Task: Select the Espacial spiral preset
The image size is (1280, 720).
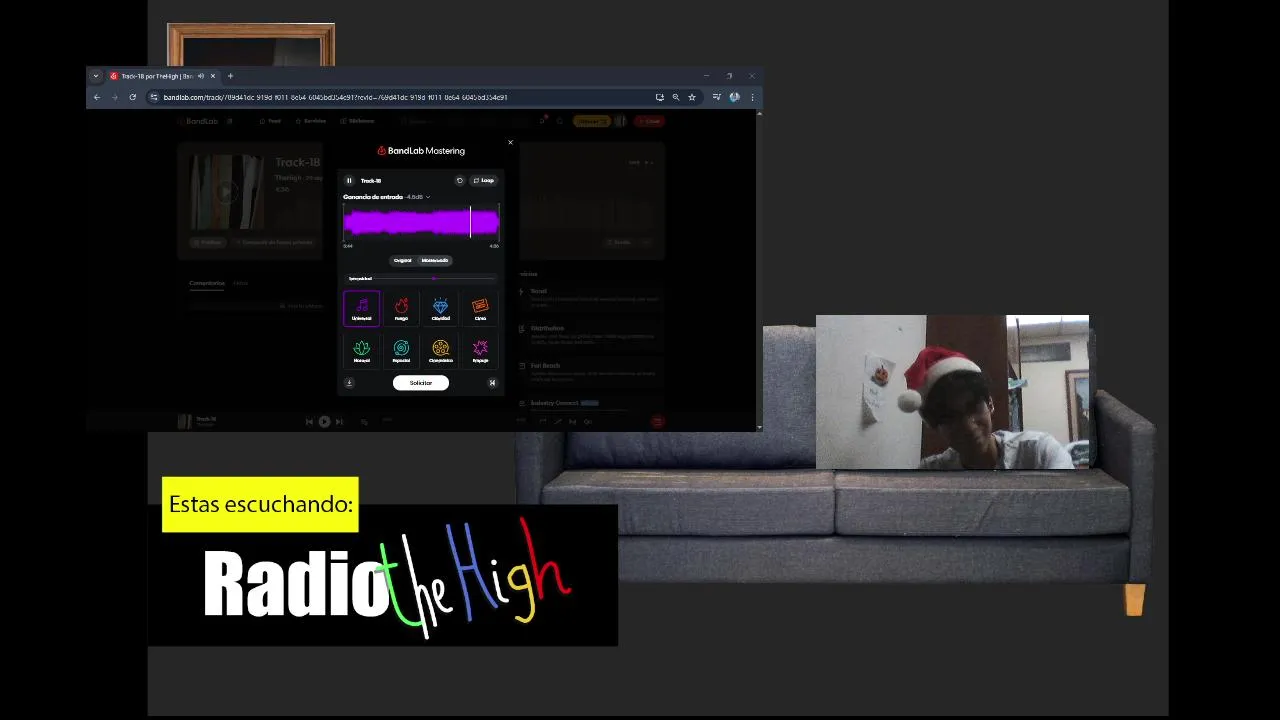Action: click(401, 350)
